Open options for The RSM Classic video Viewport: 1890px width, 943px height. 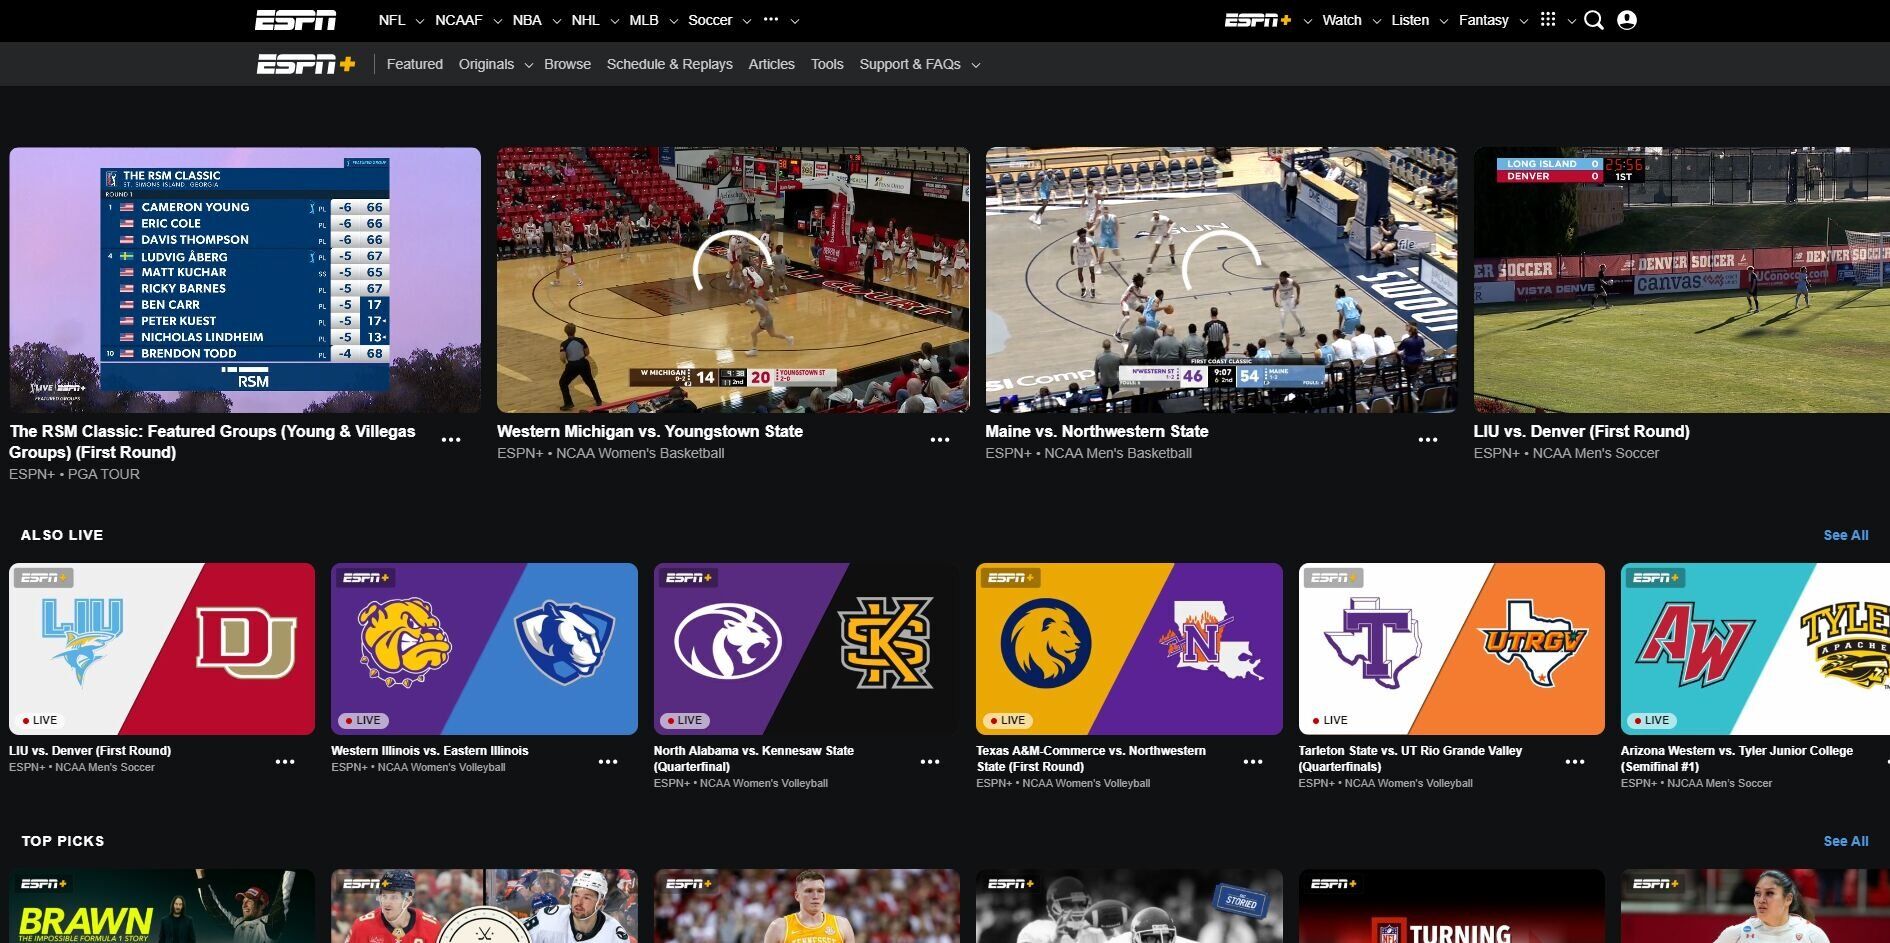[x=451, y=440]
